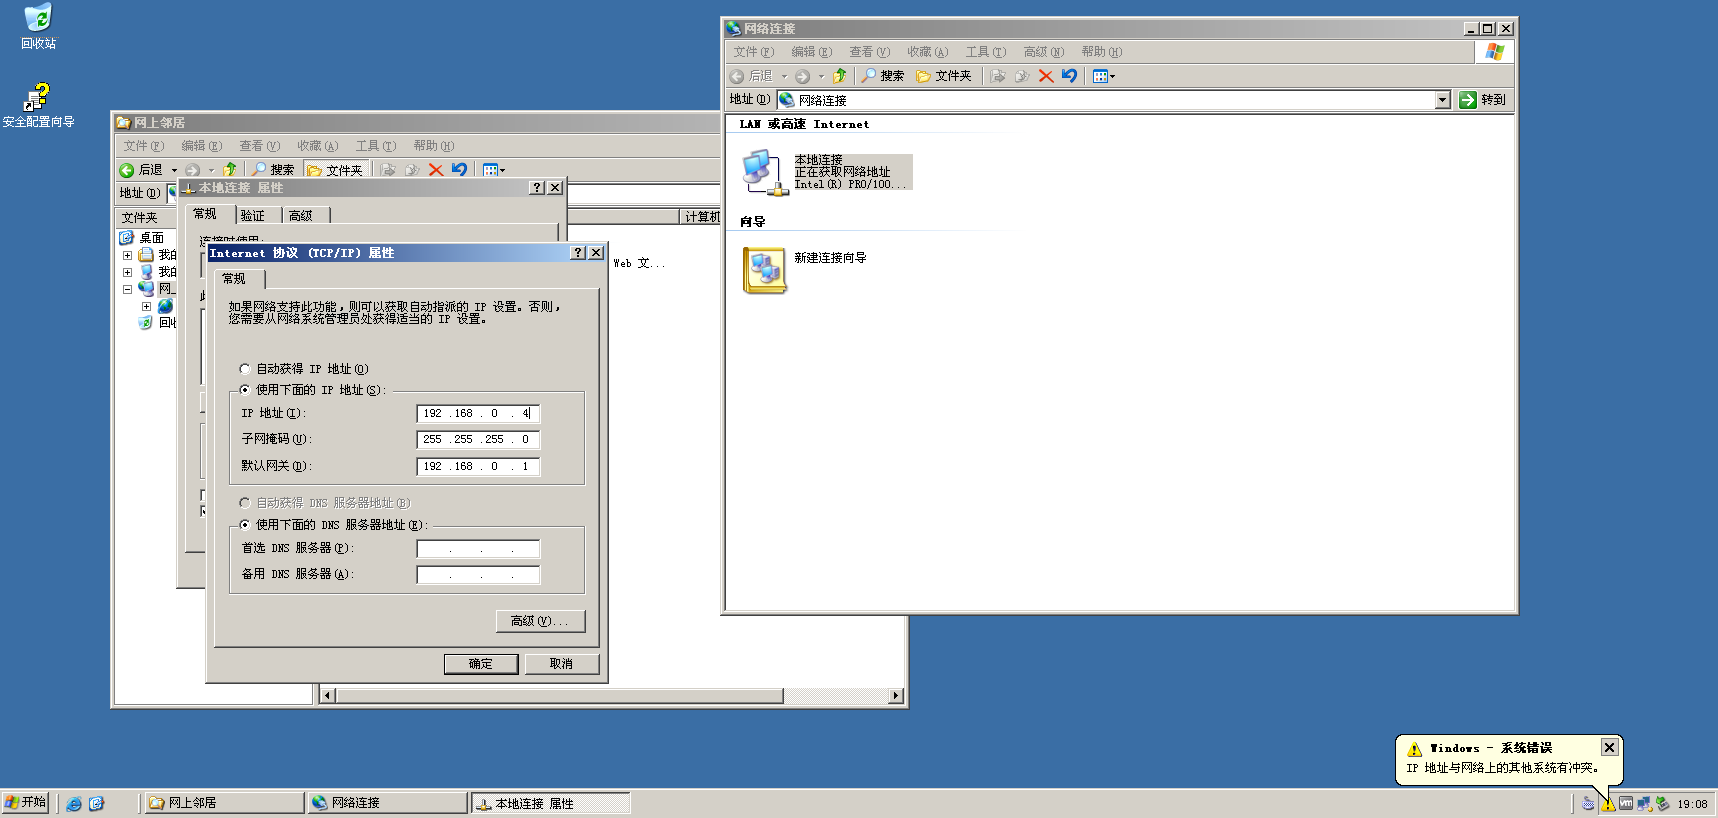Click the IP conflict warning tray icon

coord(1608,804)
